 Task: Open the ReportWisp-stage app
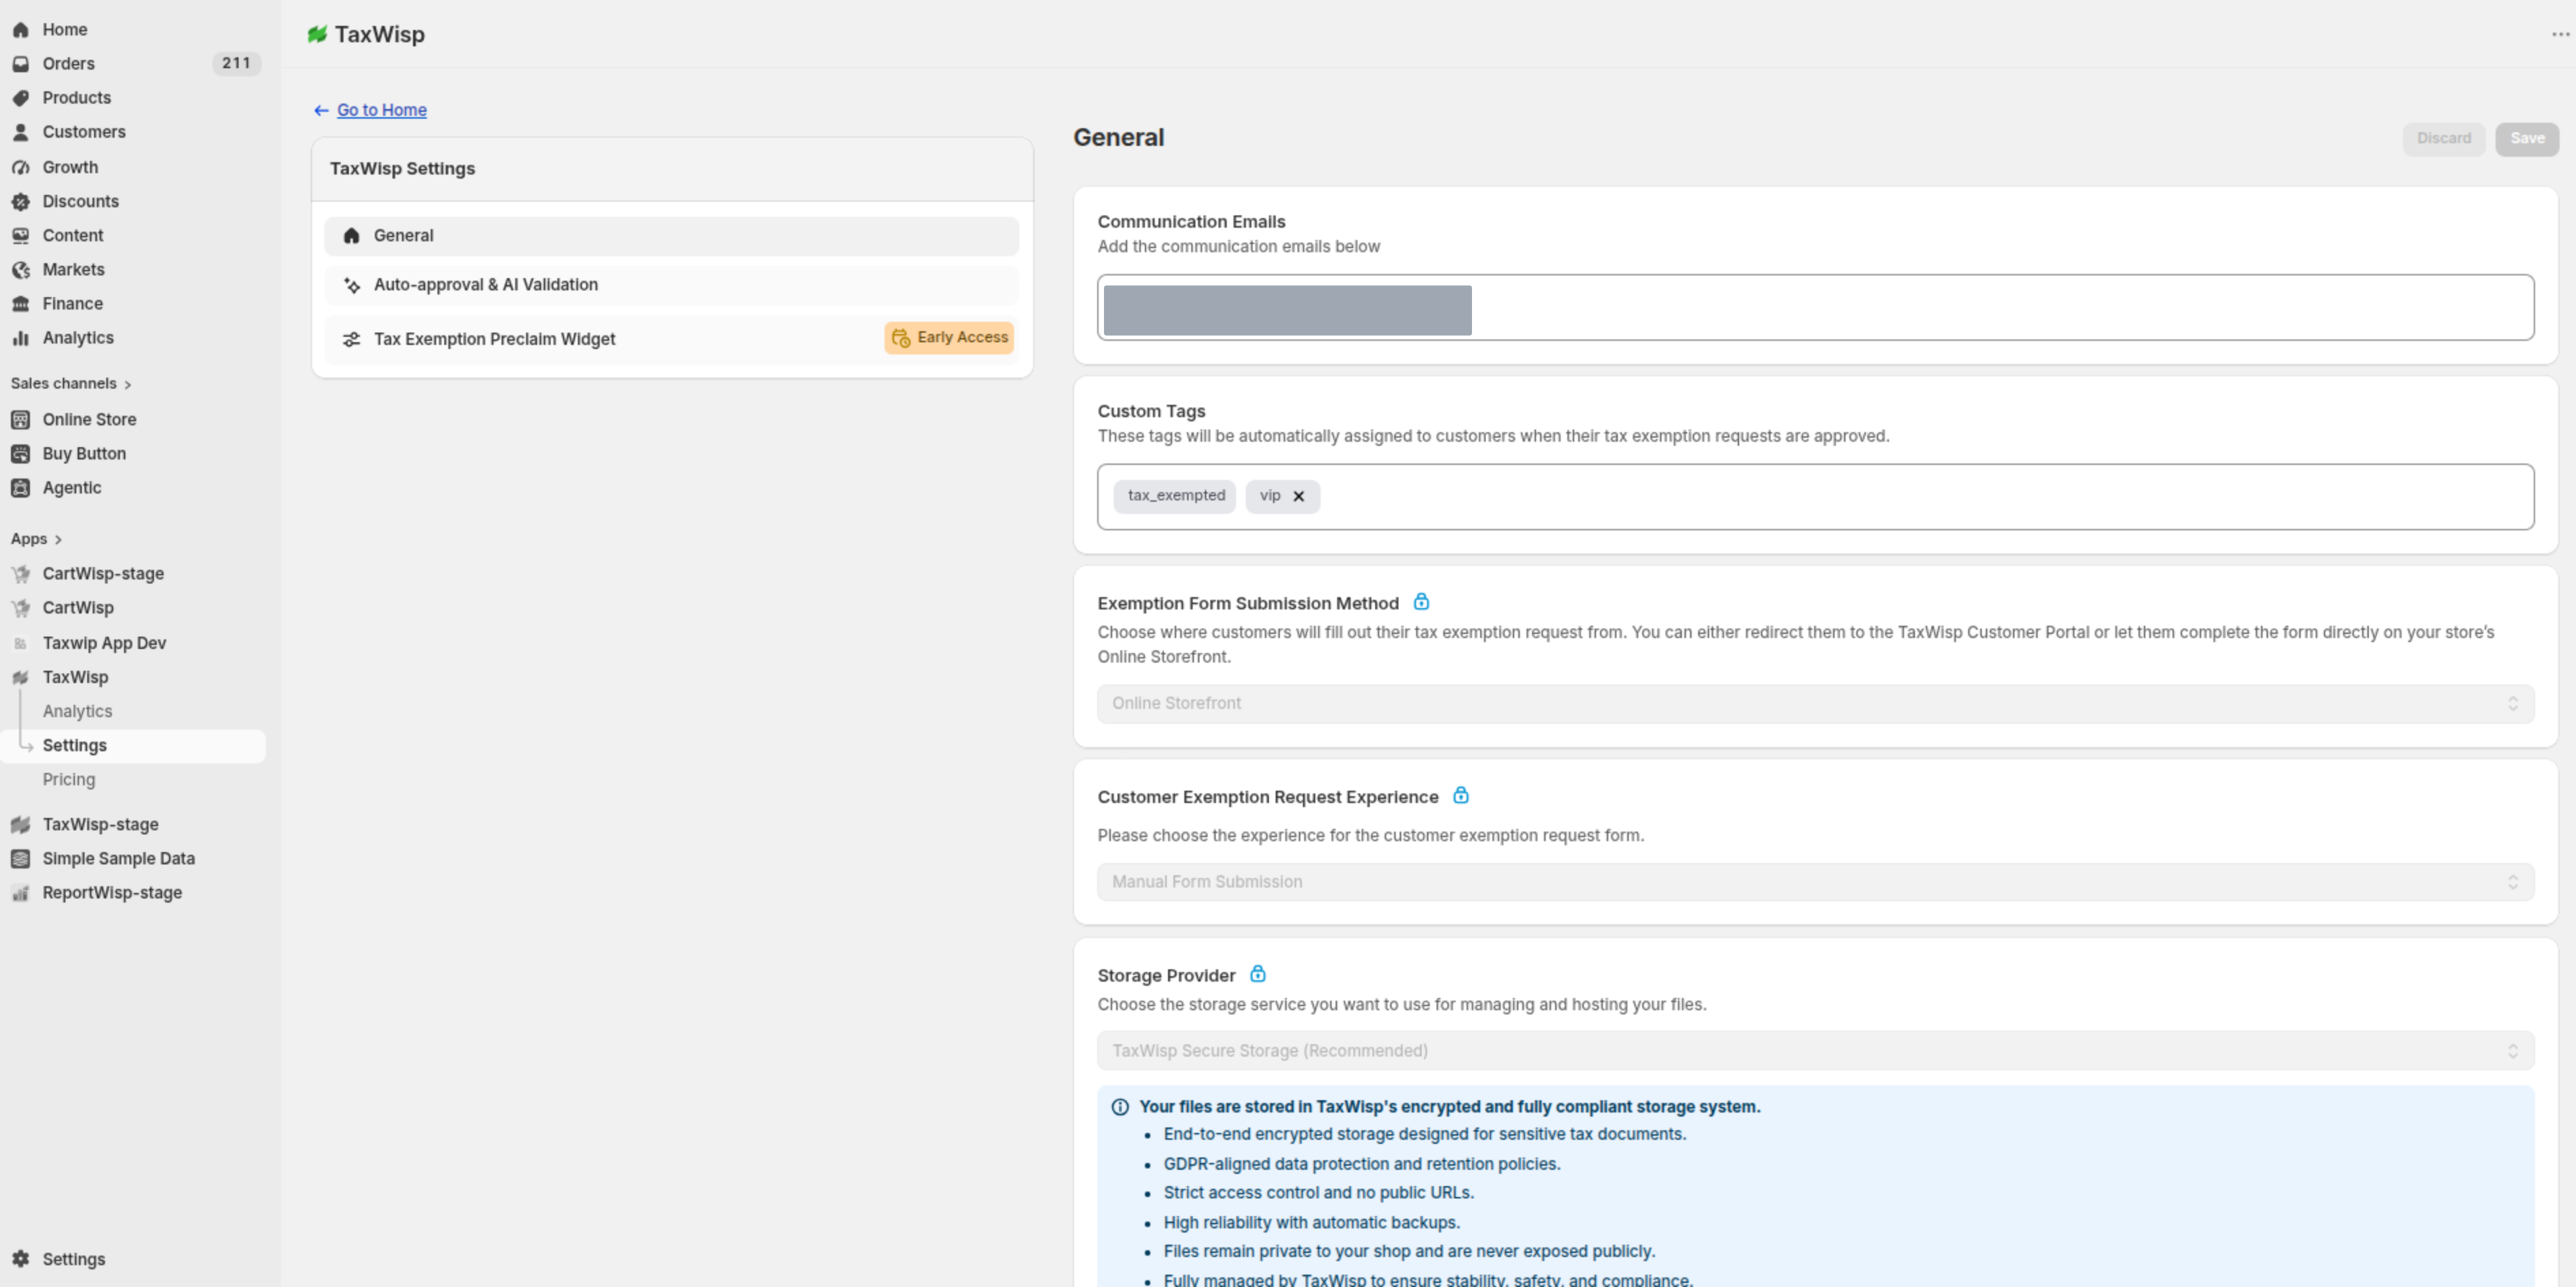112,893
